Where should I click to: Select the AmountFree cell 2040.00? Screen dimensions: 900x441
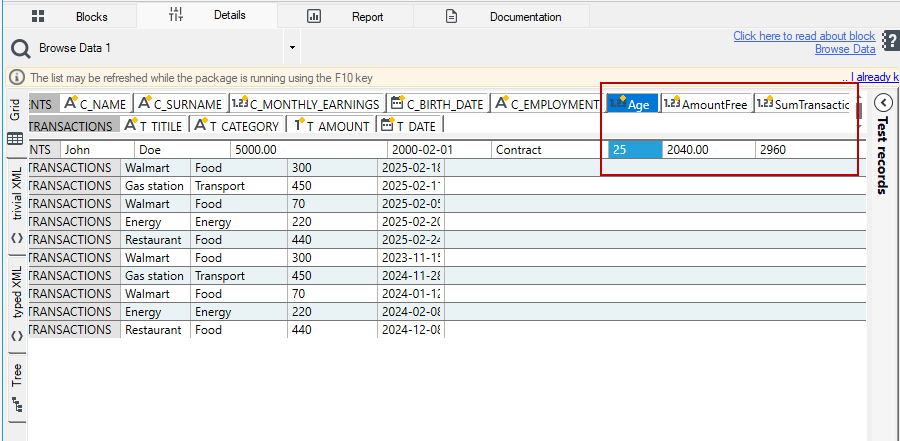tap(708, 150)
